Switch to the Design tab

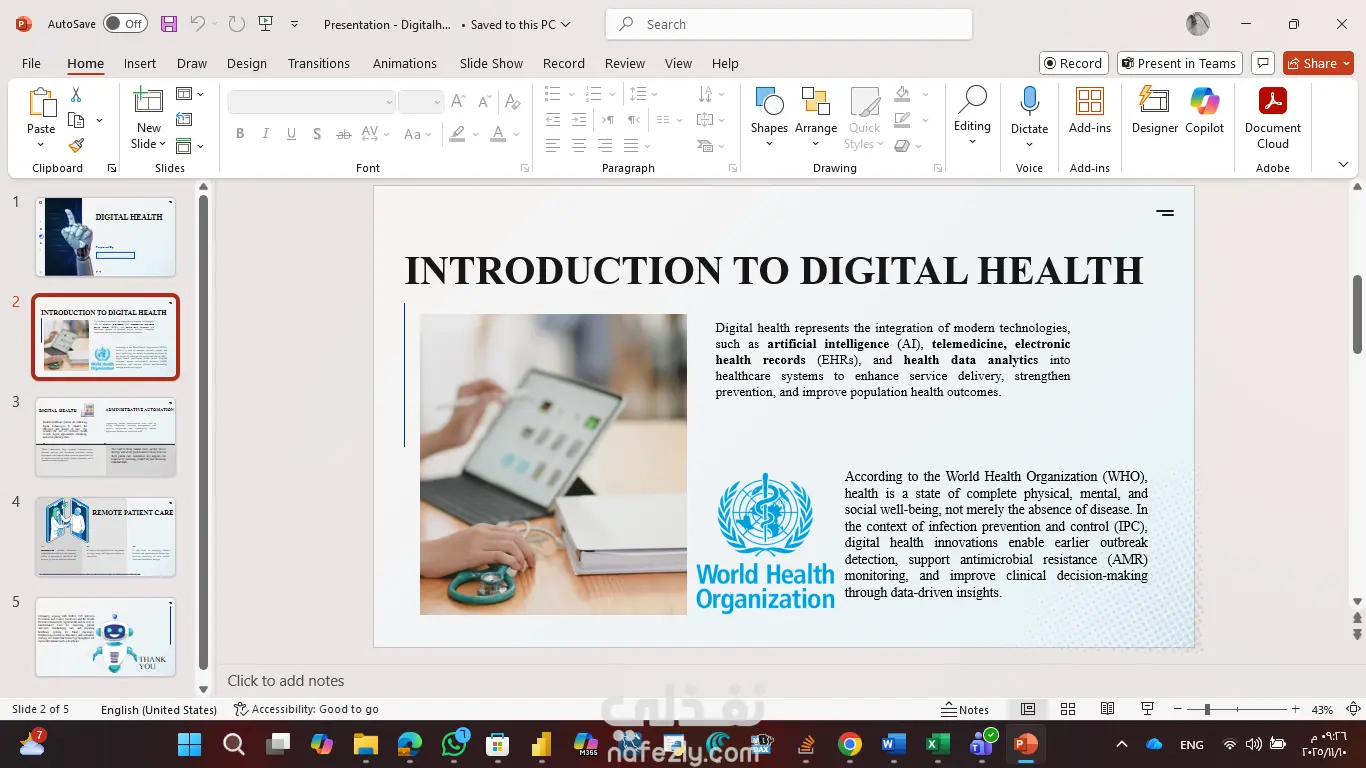[x=246, y=63]
